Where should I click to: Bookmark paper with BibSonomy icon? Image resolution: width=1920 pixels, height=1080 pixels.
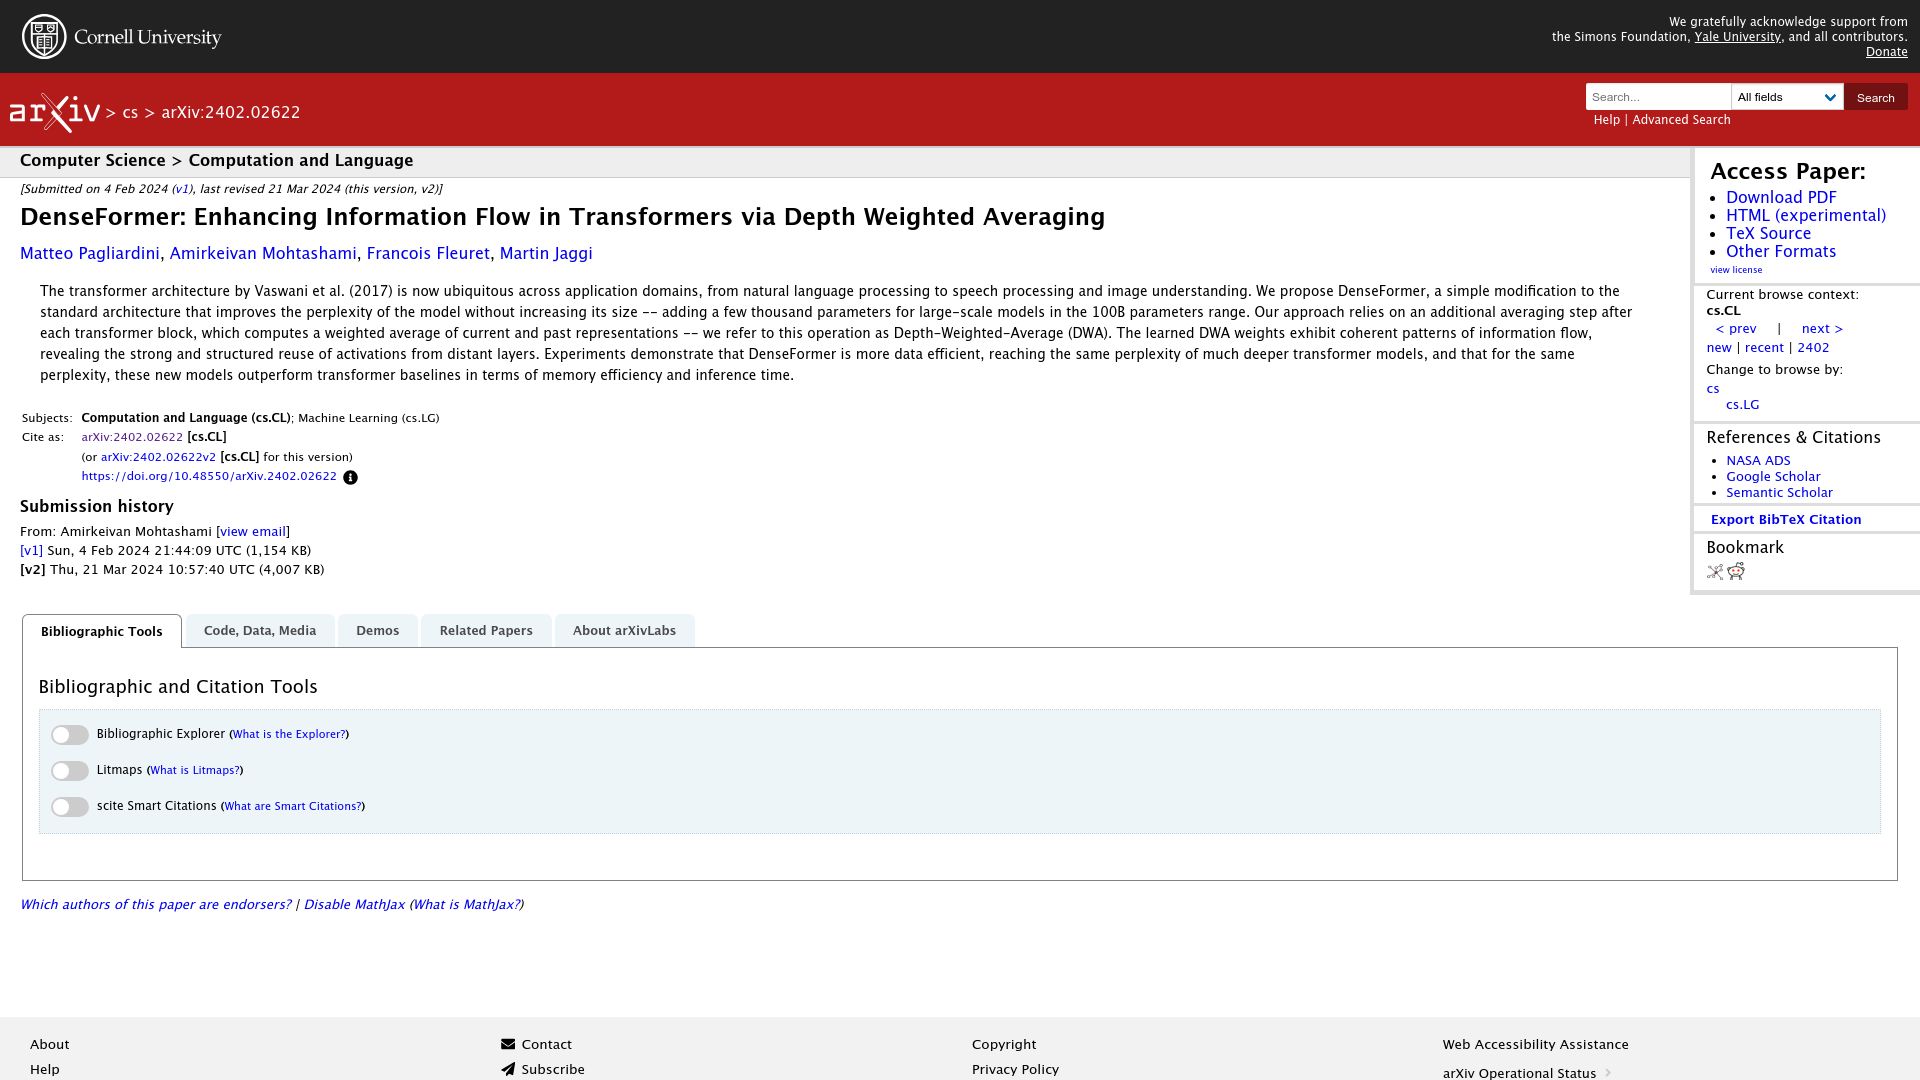(1715, 572)
